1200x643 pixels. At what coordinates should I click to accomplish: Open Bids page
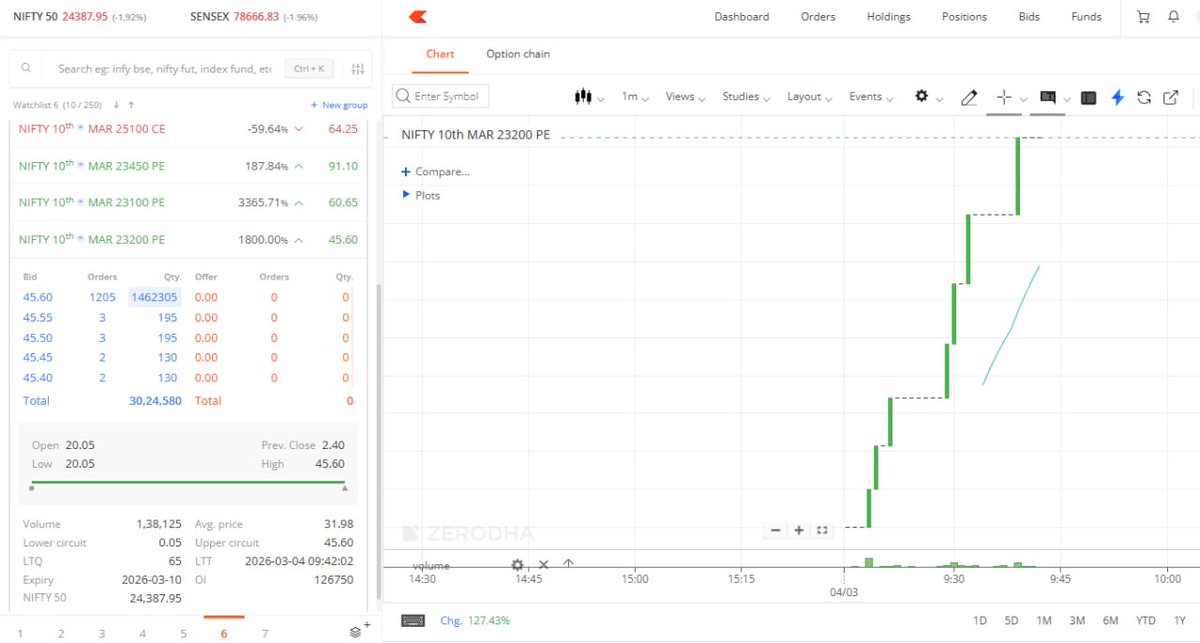[1029, 17]
